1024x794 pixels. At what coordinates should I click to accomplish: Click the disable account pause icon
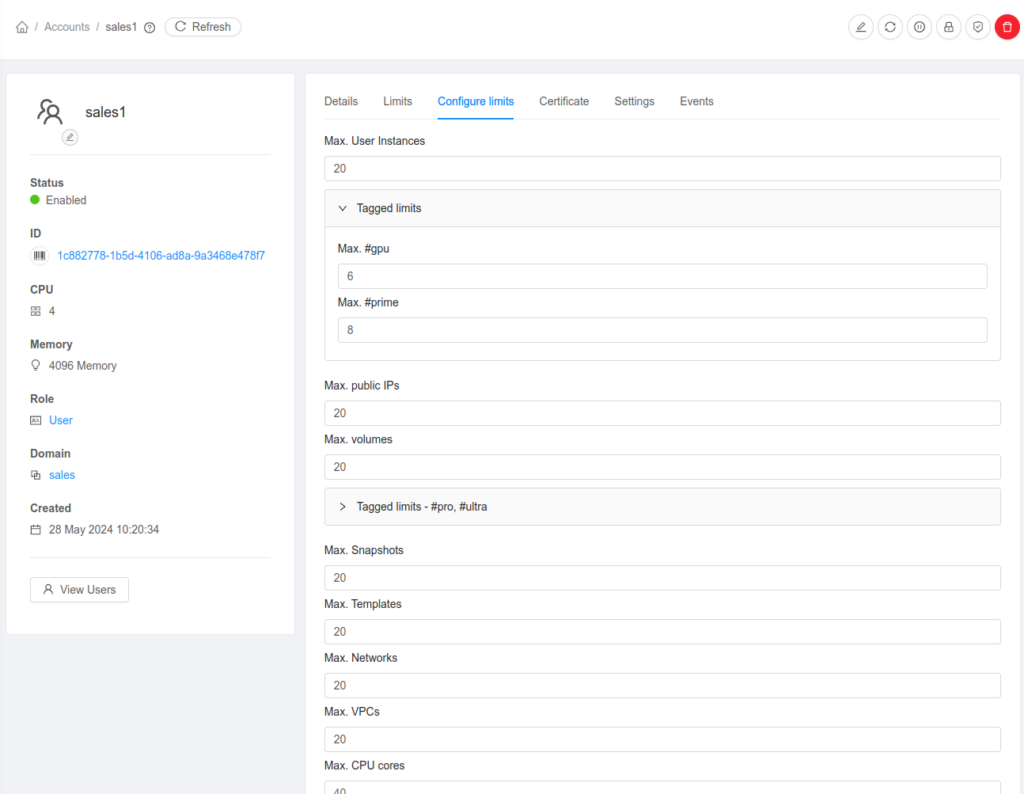click(x=920, y=27)
